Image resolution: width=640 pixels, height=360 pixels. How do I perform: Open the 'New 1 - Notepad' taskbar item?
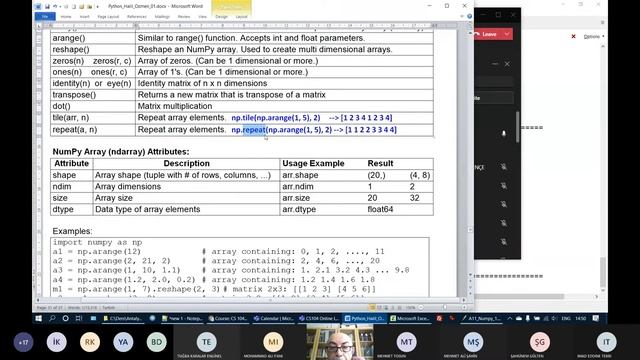[182, 318]
